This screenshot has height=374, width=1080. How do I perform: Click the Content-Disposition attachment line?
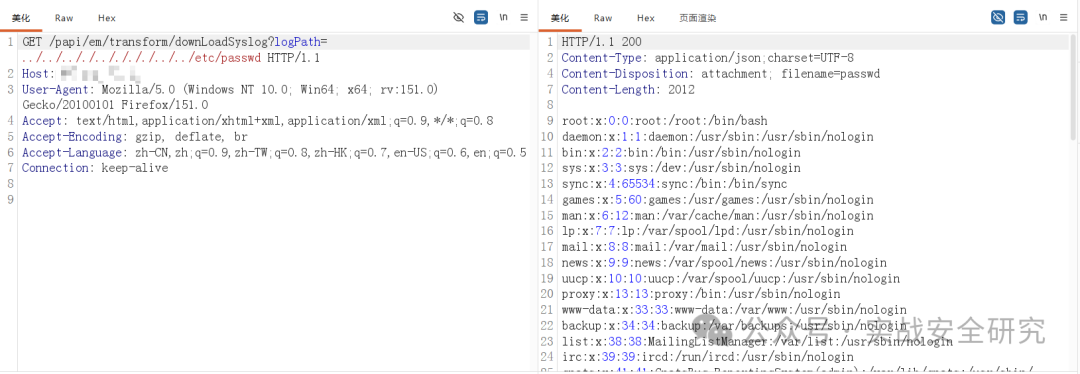720,74
